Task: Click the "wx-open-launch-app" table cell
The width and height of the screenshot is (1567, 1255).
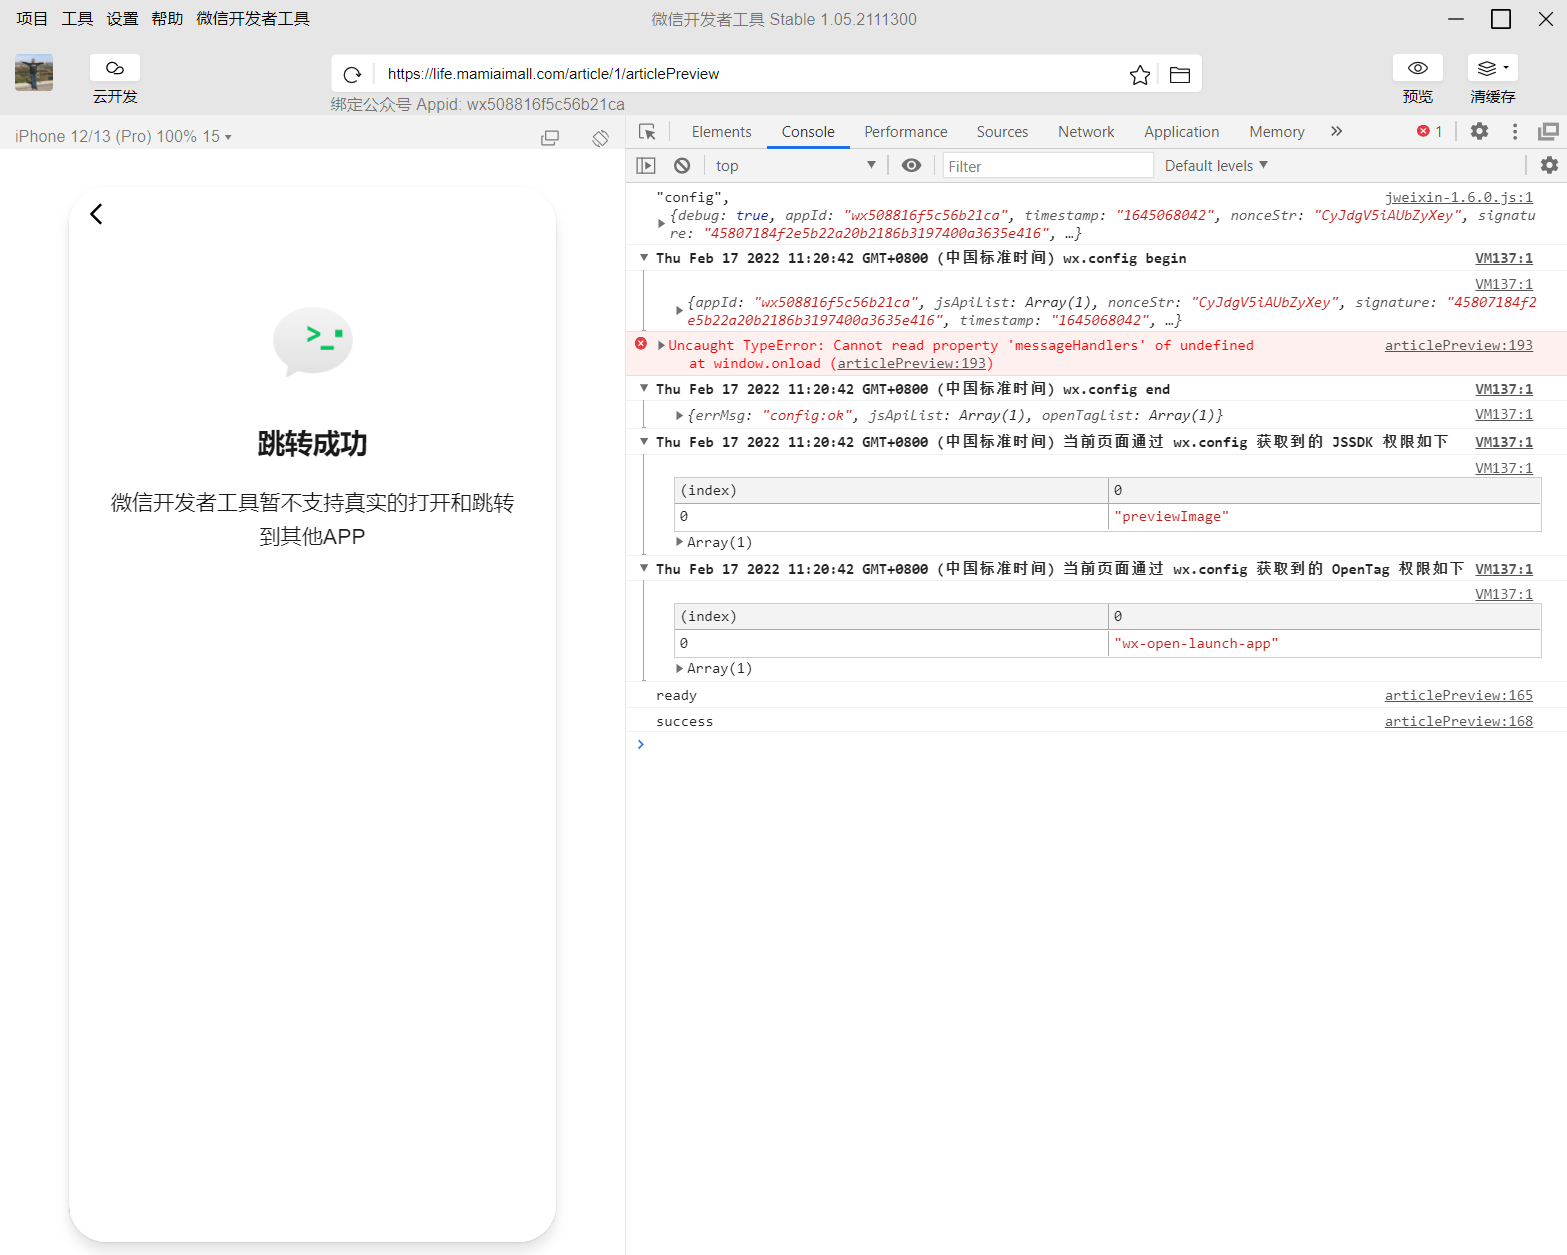Action: coord(1324,643)
